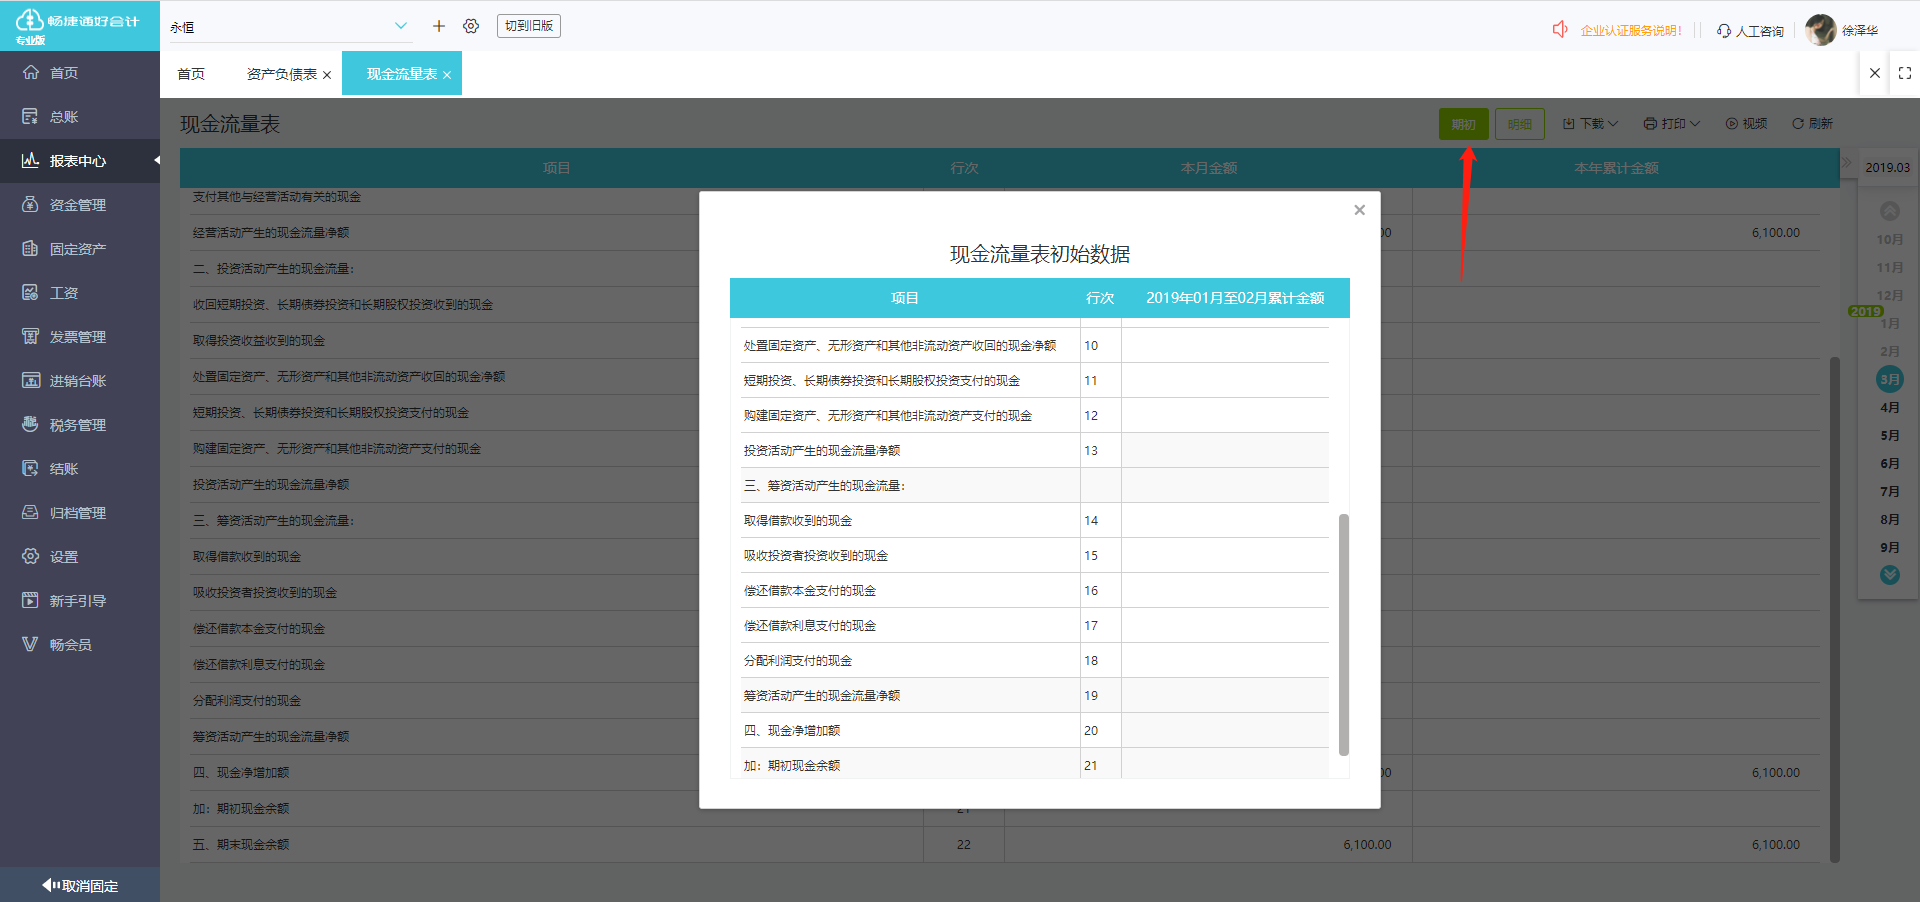Click the settings gear icon in top bar
Screen dimensions: 1920x902
pos(471,26)
